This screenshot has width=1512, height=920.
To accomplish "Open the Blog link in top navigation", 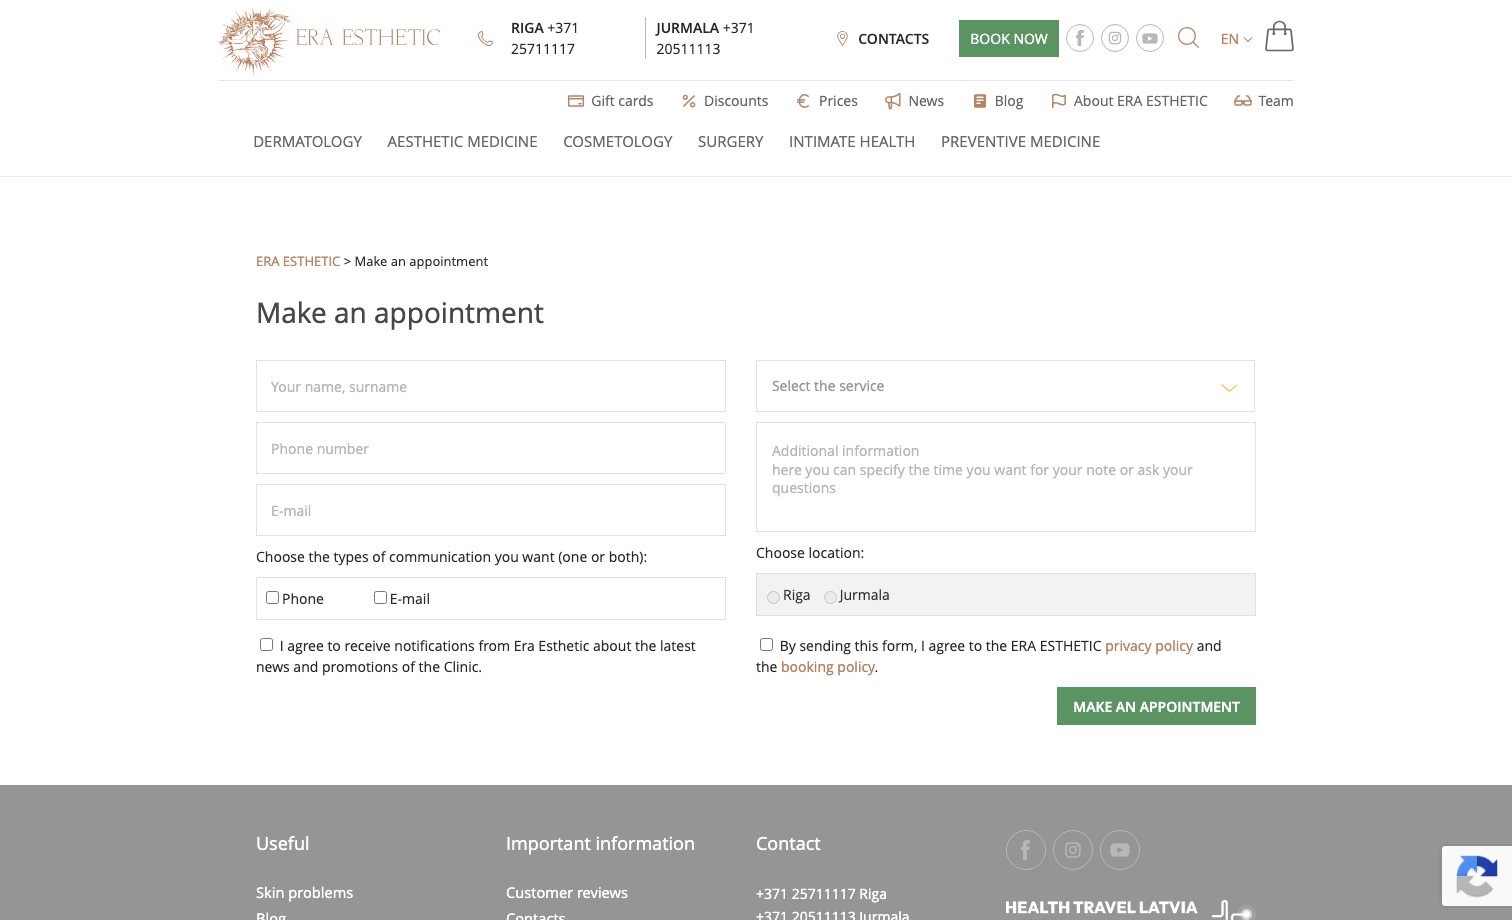I will [x=1009, y=101].
